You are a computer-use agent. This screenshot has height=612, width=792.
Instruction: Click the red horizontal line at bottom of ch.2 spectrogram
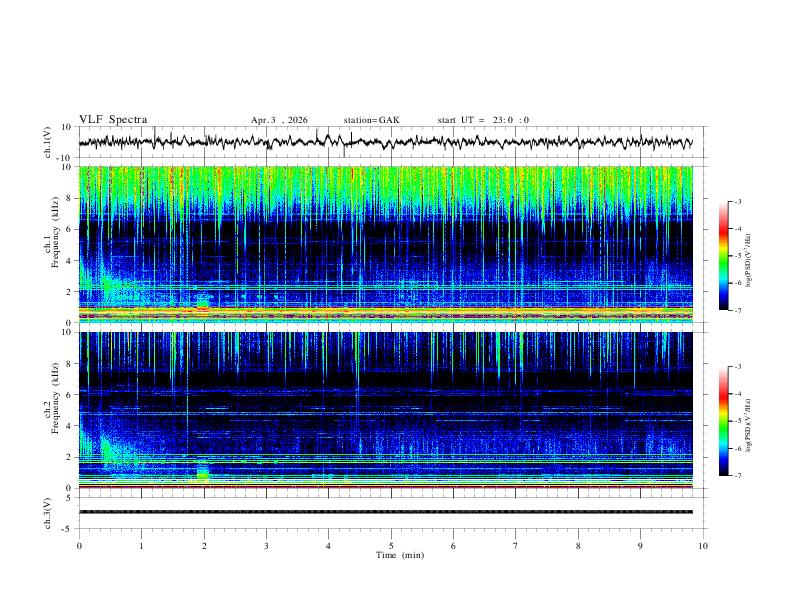coord(386,487)
